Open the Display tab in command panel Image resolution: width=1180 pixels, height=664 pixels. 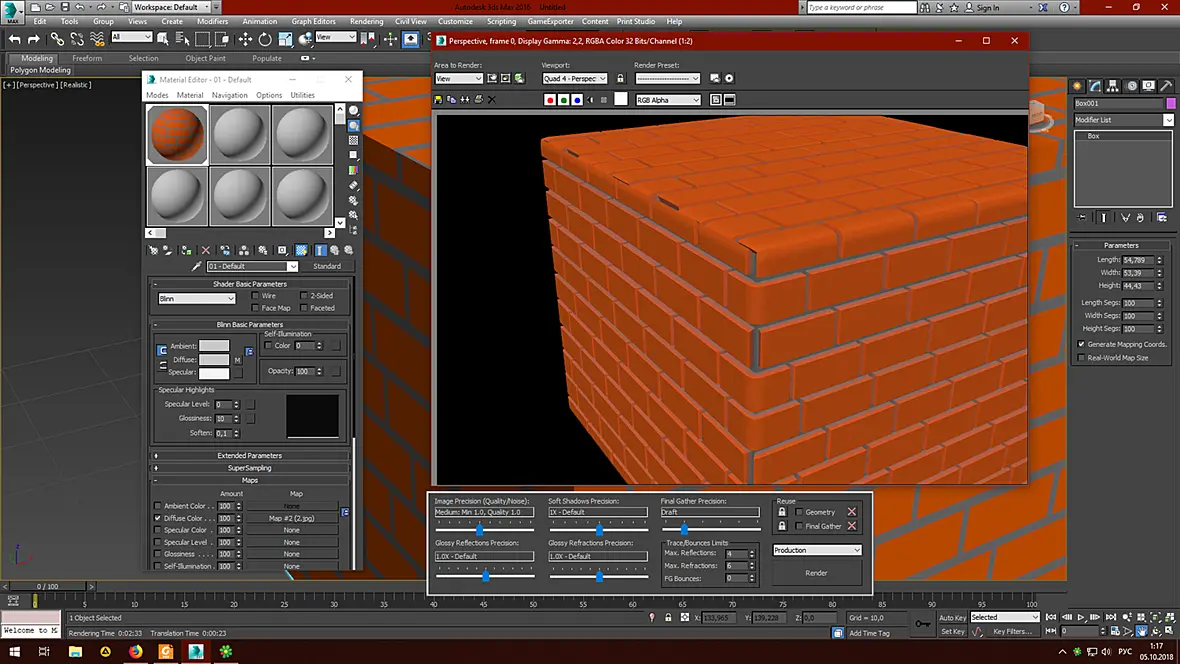1148,86
